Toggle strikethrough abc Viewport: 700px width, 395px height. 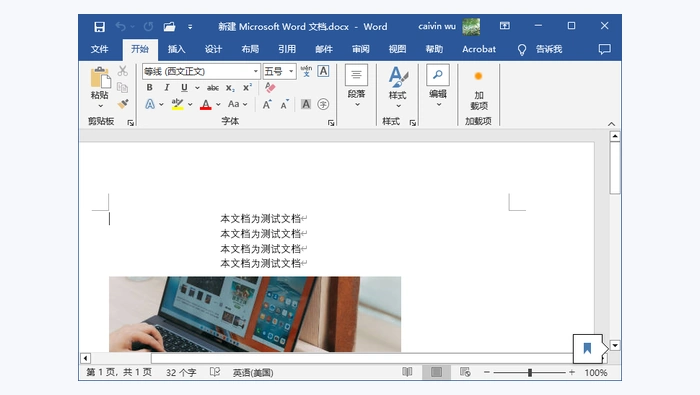(213, 88)
